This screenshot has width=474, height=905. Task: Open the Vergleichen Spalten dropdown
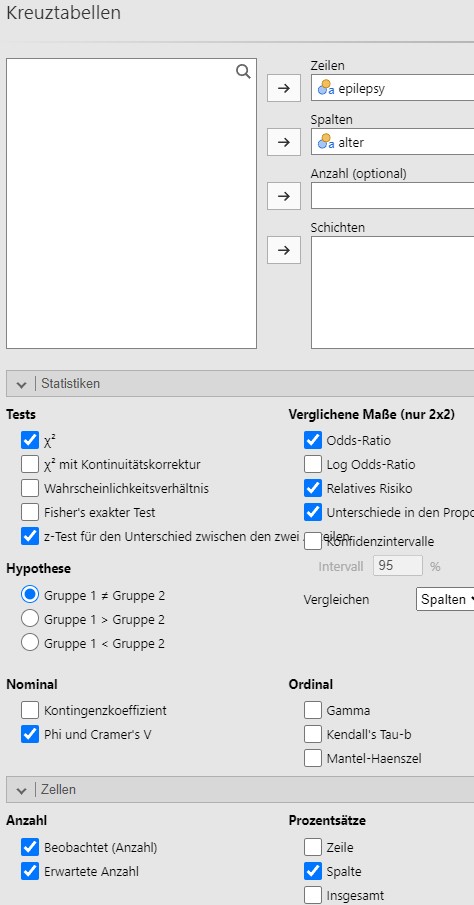445,599
